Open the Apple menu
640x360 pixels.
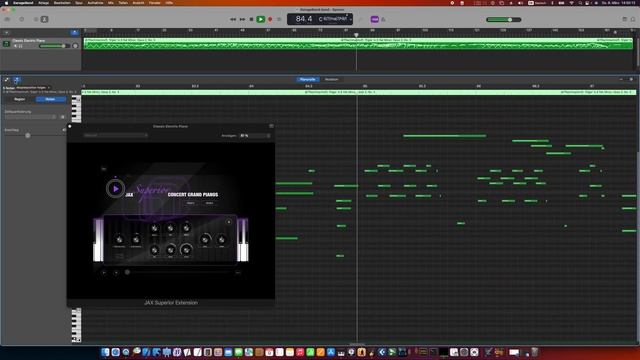6,2
